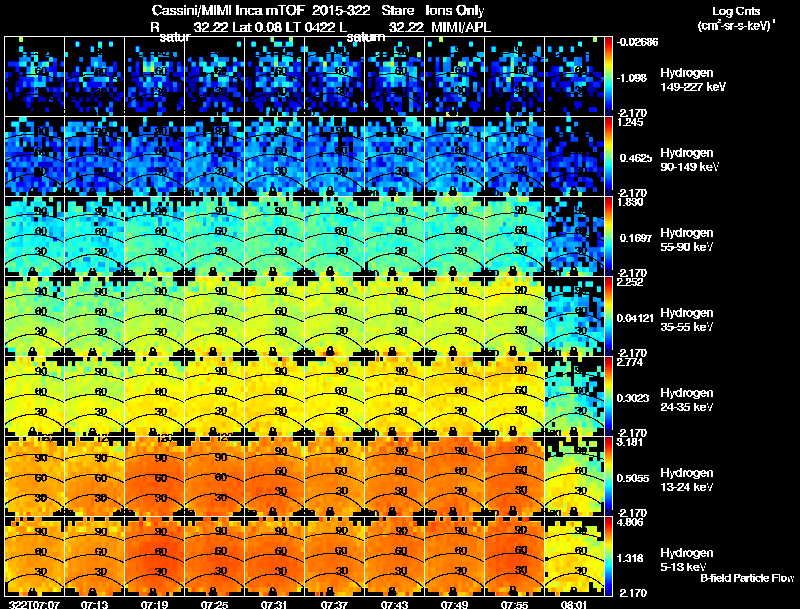Select the 'Cassini/MIMI Inca mTOF' title
800x609 pixels.
pos(224,11)
